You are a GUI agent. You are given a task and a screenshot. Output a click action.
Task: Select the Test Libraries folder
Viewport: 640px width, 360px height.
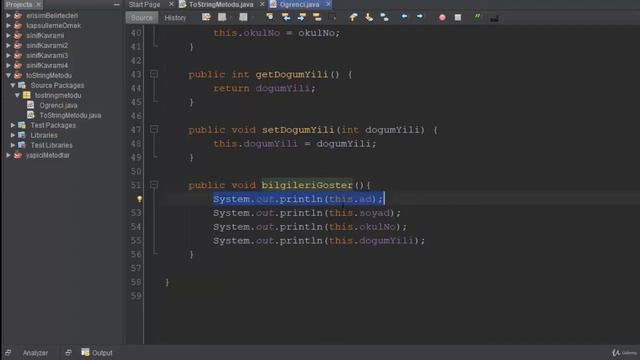point(51,145)
